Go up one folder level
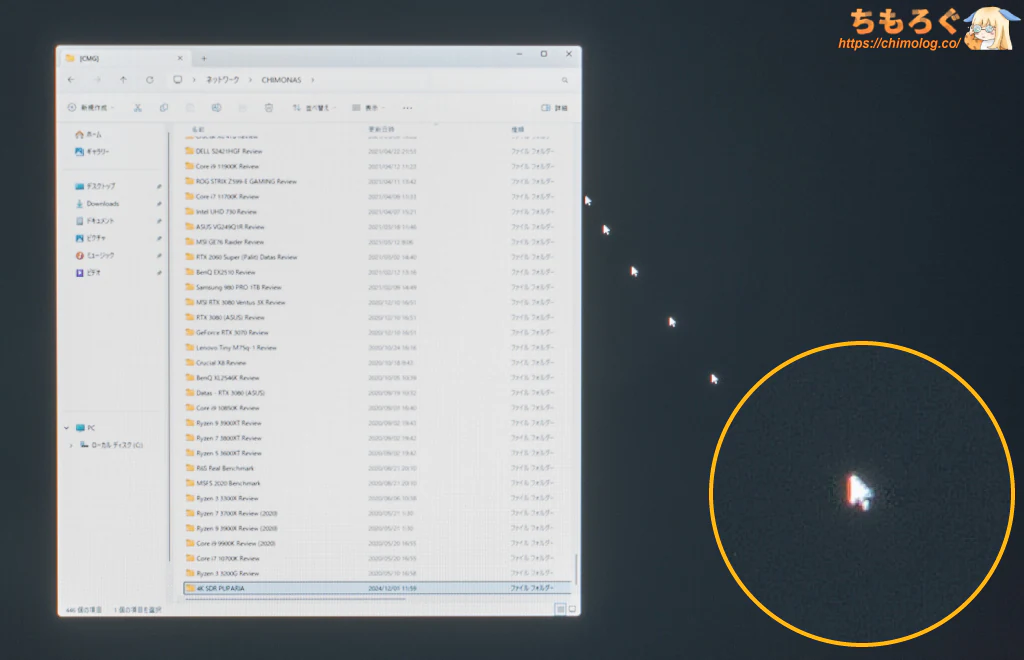 point(123,80)
